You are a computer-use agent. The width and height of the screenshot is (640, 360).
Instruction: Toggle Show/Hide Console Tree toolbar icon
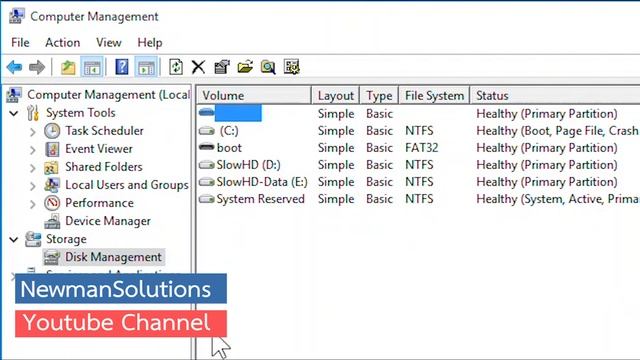(x=92, y=67)
